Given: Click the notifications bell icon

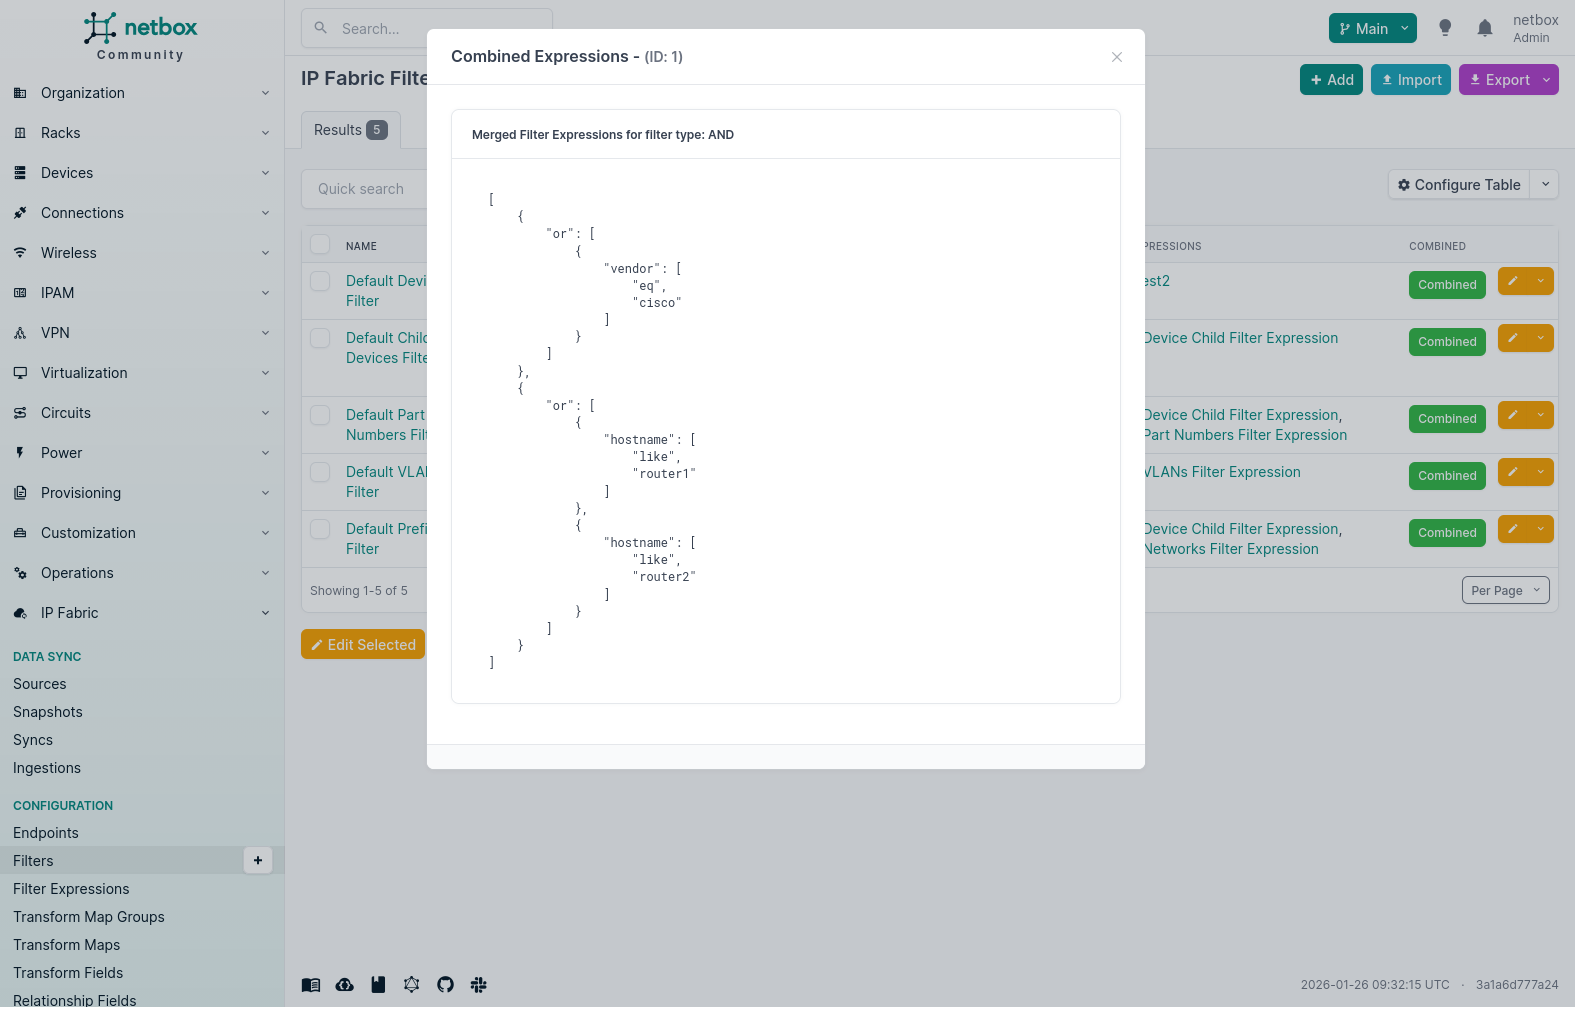Looking at the screenshot, I should (x=1485, y=28).
